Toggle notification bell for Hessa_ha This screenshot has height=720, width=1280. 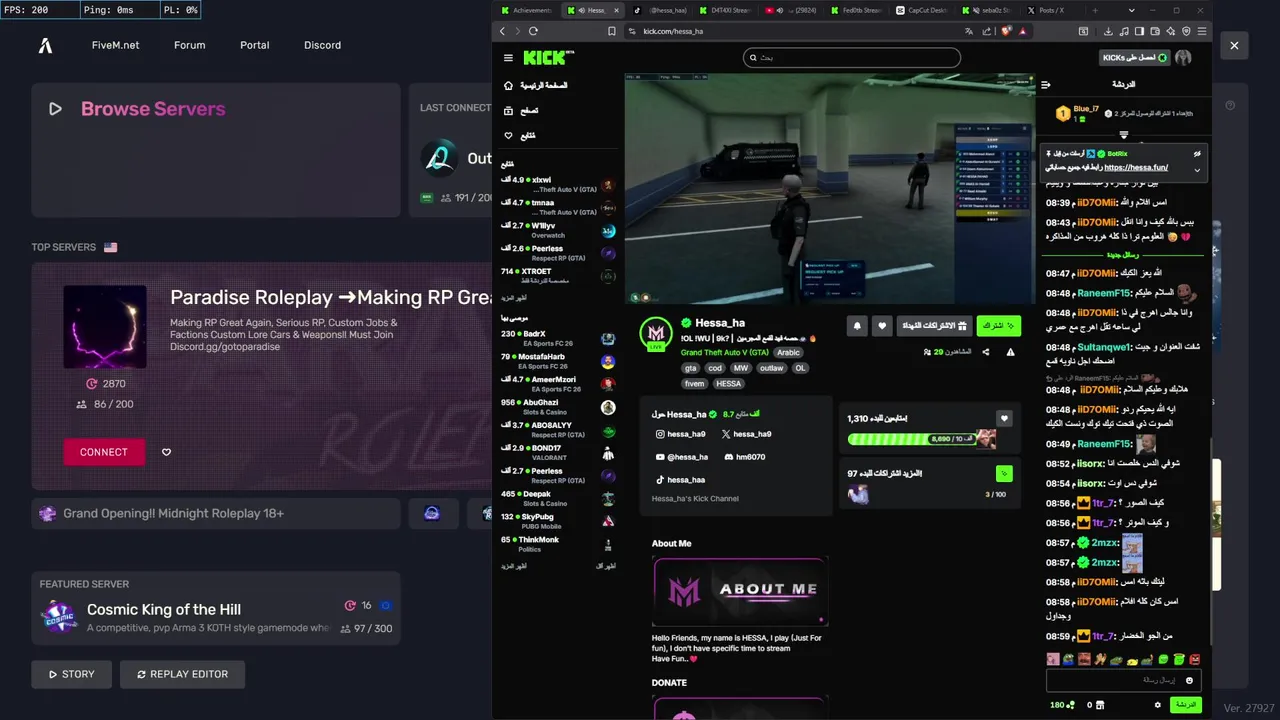point(857,326)
